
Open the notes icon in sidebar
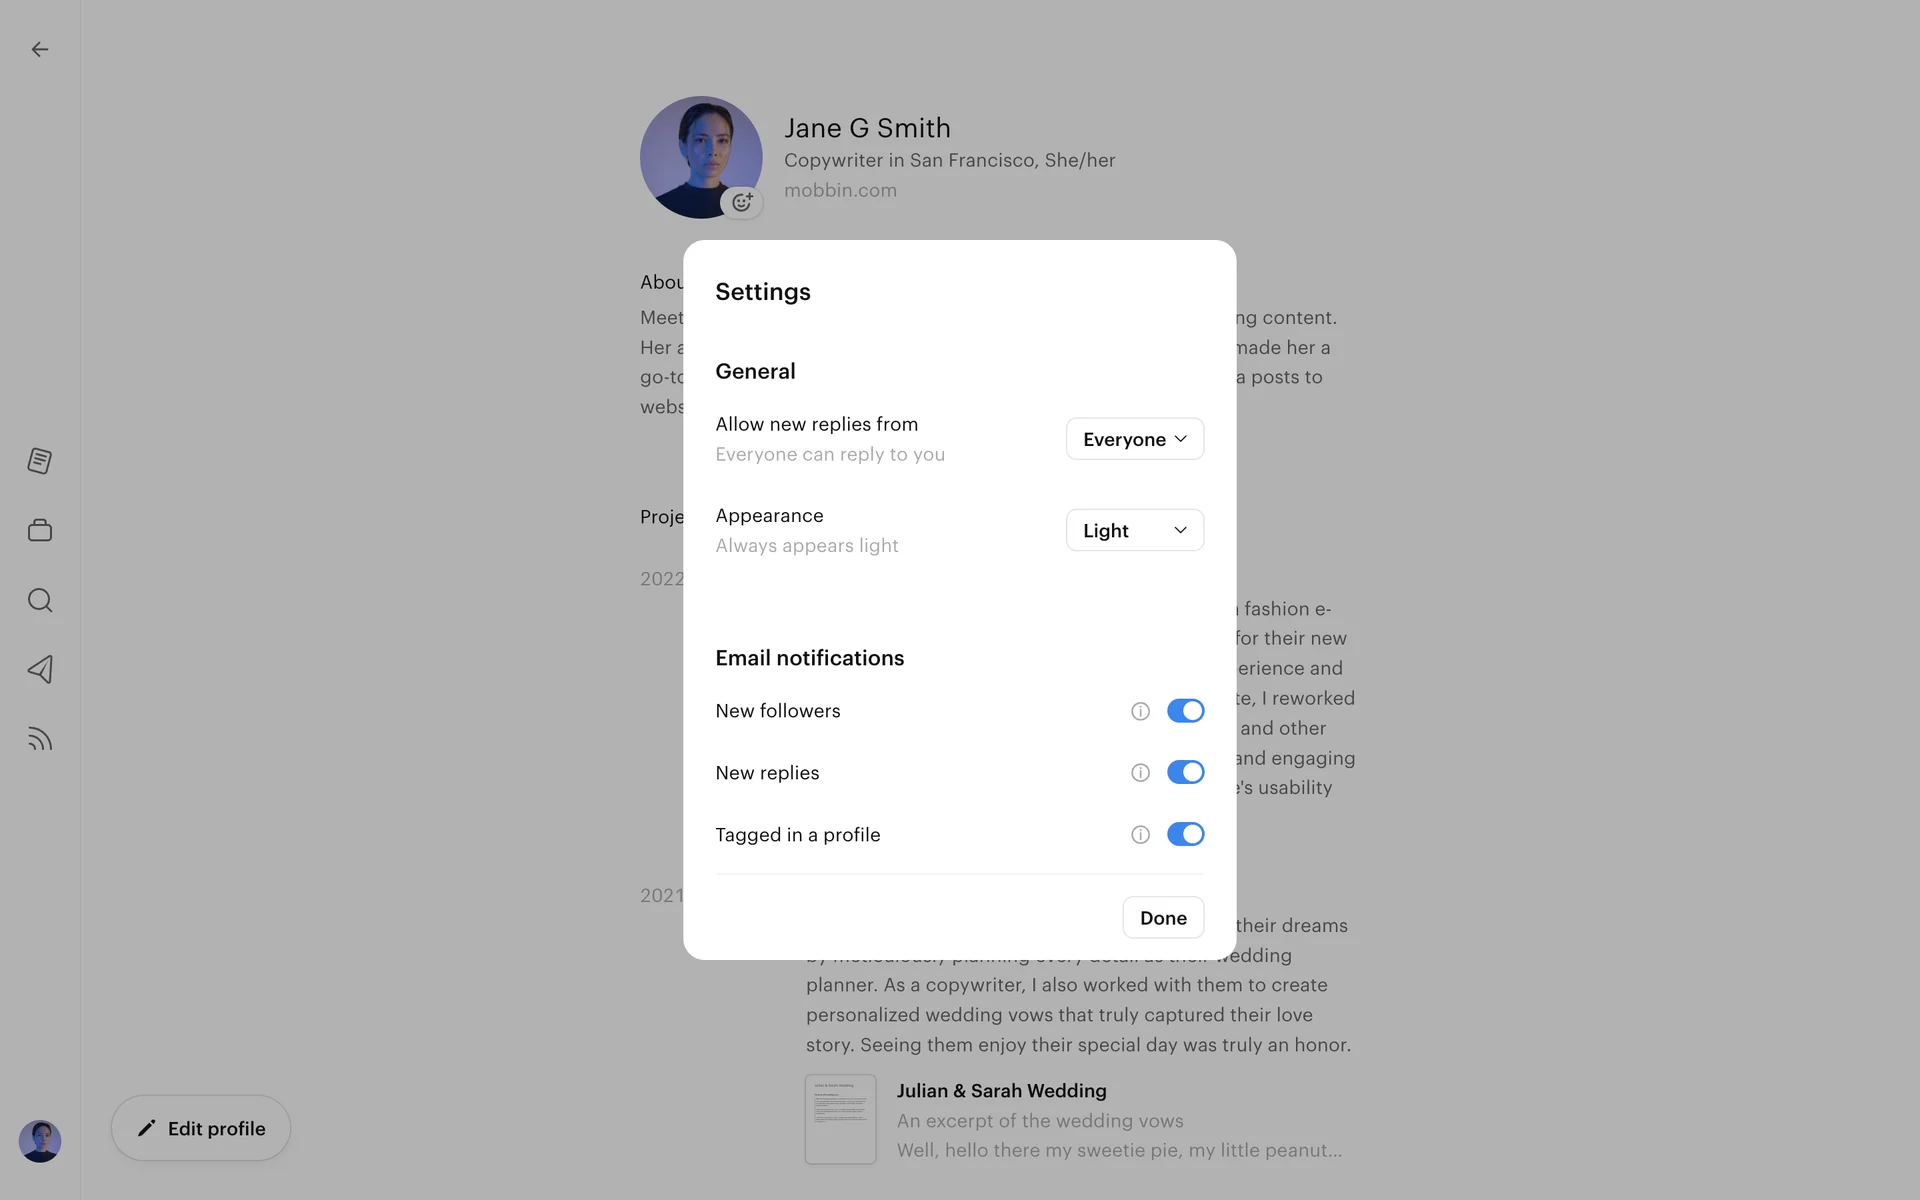pyautogui.click(x=40, y=461)
